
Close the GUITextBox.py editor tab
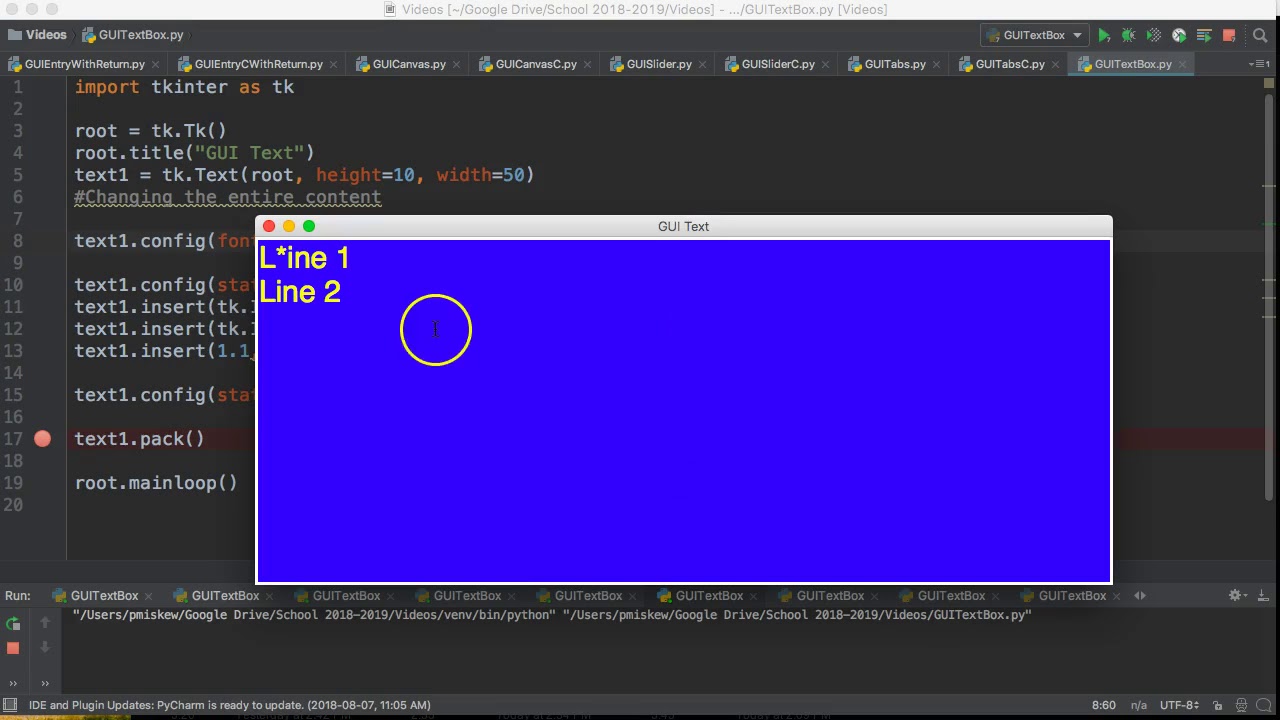click(1182, 64)
